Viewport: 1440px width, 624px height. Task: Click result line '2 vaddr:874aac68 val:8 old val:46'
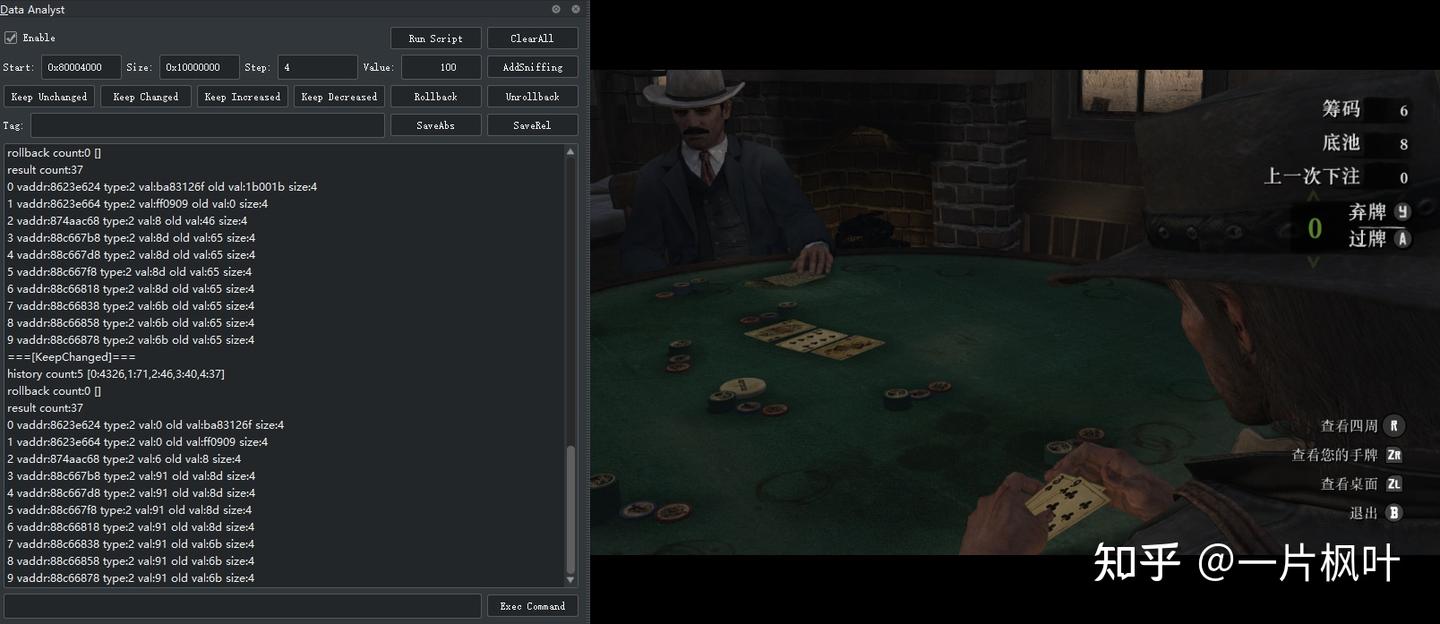tap(127, 221)
